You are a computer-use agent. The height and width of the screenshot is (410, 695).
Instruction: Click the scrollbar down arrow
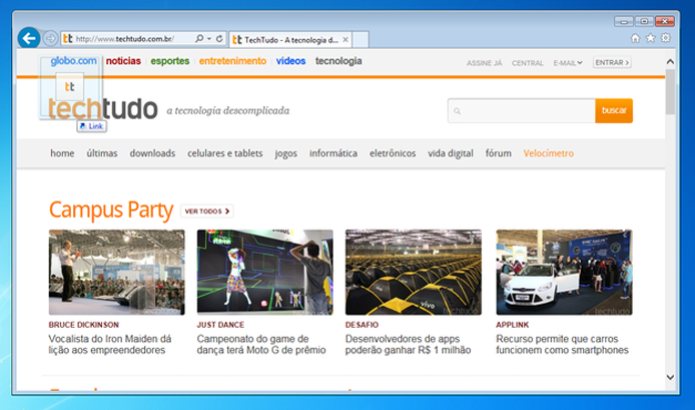[670, 377]
